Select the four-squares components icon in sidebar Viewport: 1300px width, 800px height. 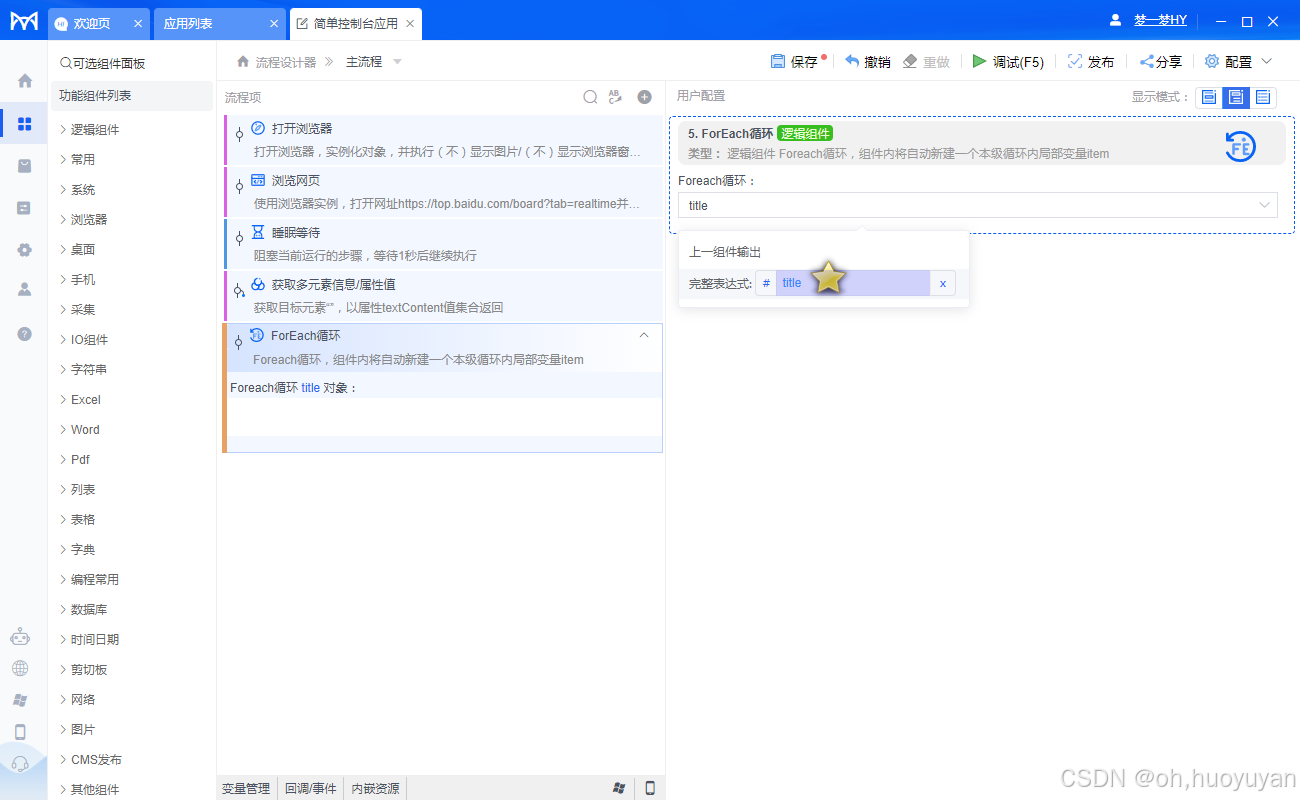(25, 124)
